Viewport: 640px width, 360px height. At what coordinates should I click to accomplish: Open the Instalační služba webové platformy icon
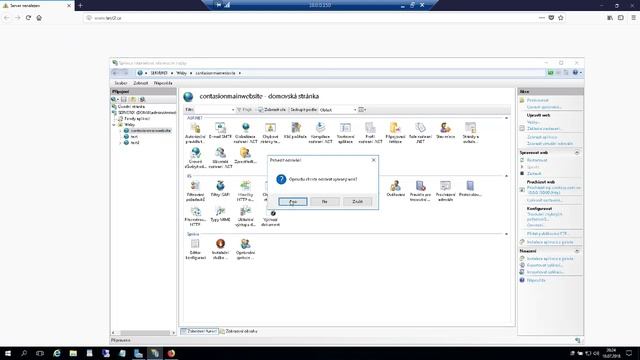[x=220, y=249]
